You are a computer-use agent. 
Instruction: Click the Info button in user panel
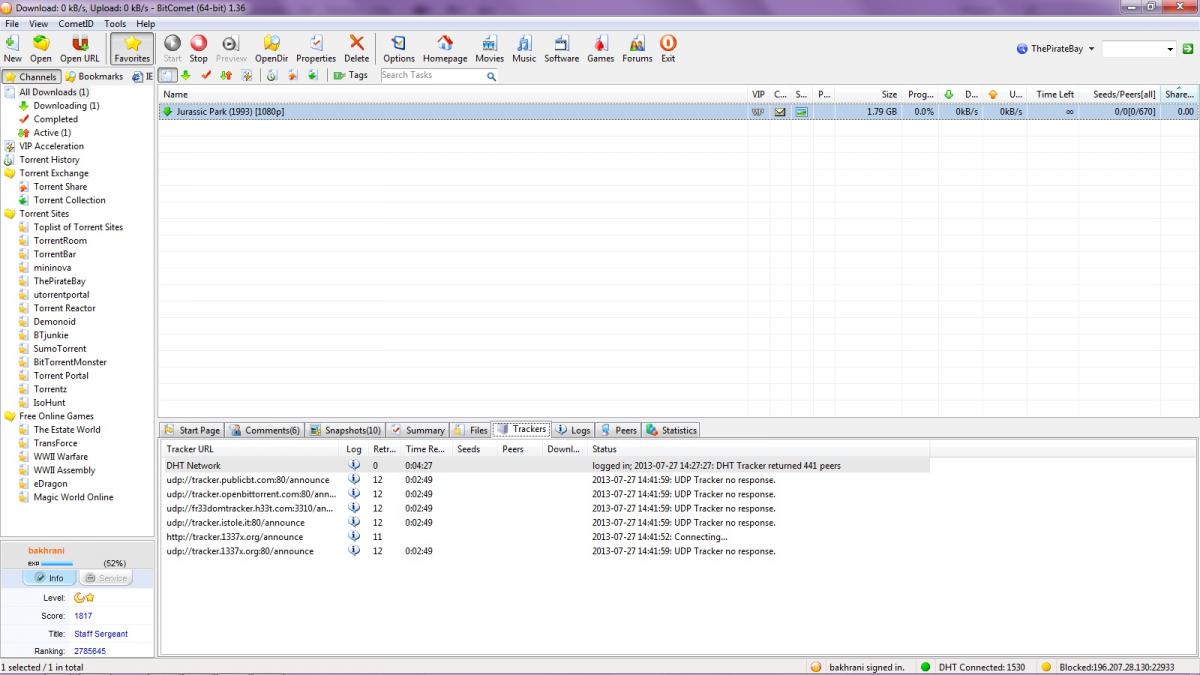click(x=49, y=578)
